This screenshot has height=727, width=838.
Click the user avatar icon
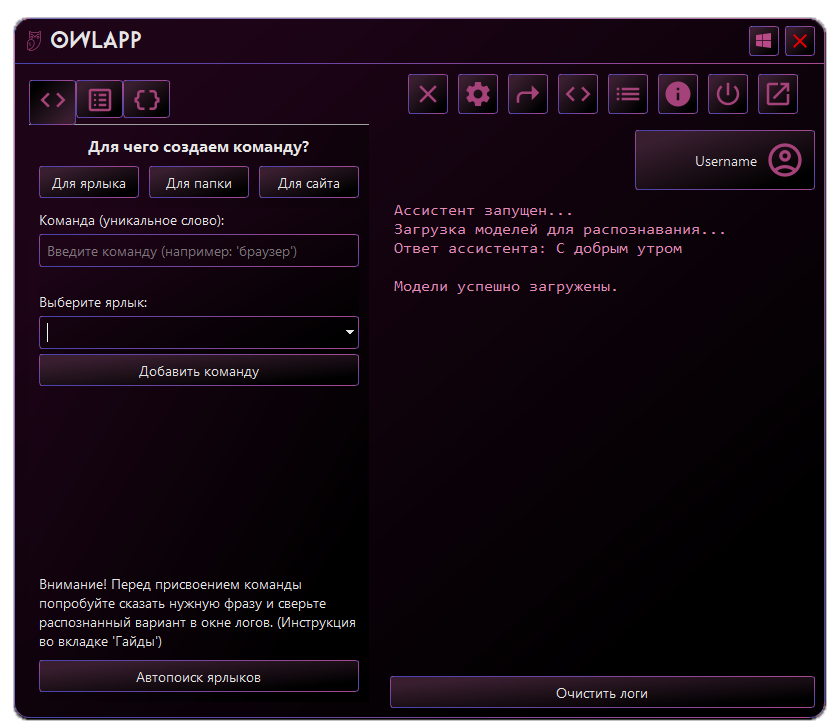pyautogui.click(x=785, y=161)
